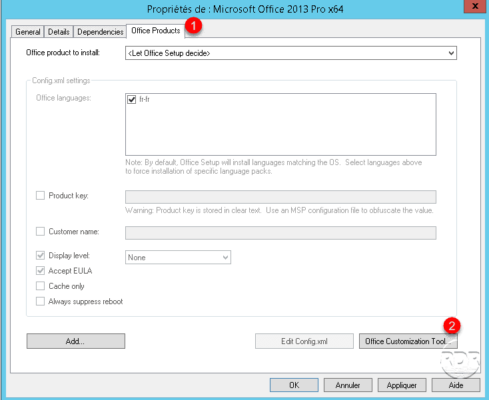Toggle the Display level checkbox
Screen dimensions: 489x400
40,255
